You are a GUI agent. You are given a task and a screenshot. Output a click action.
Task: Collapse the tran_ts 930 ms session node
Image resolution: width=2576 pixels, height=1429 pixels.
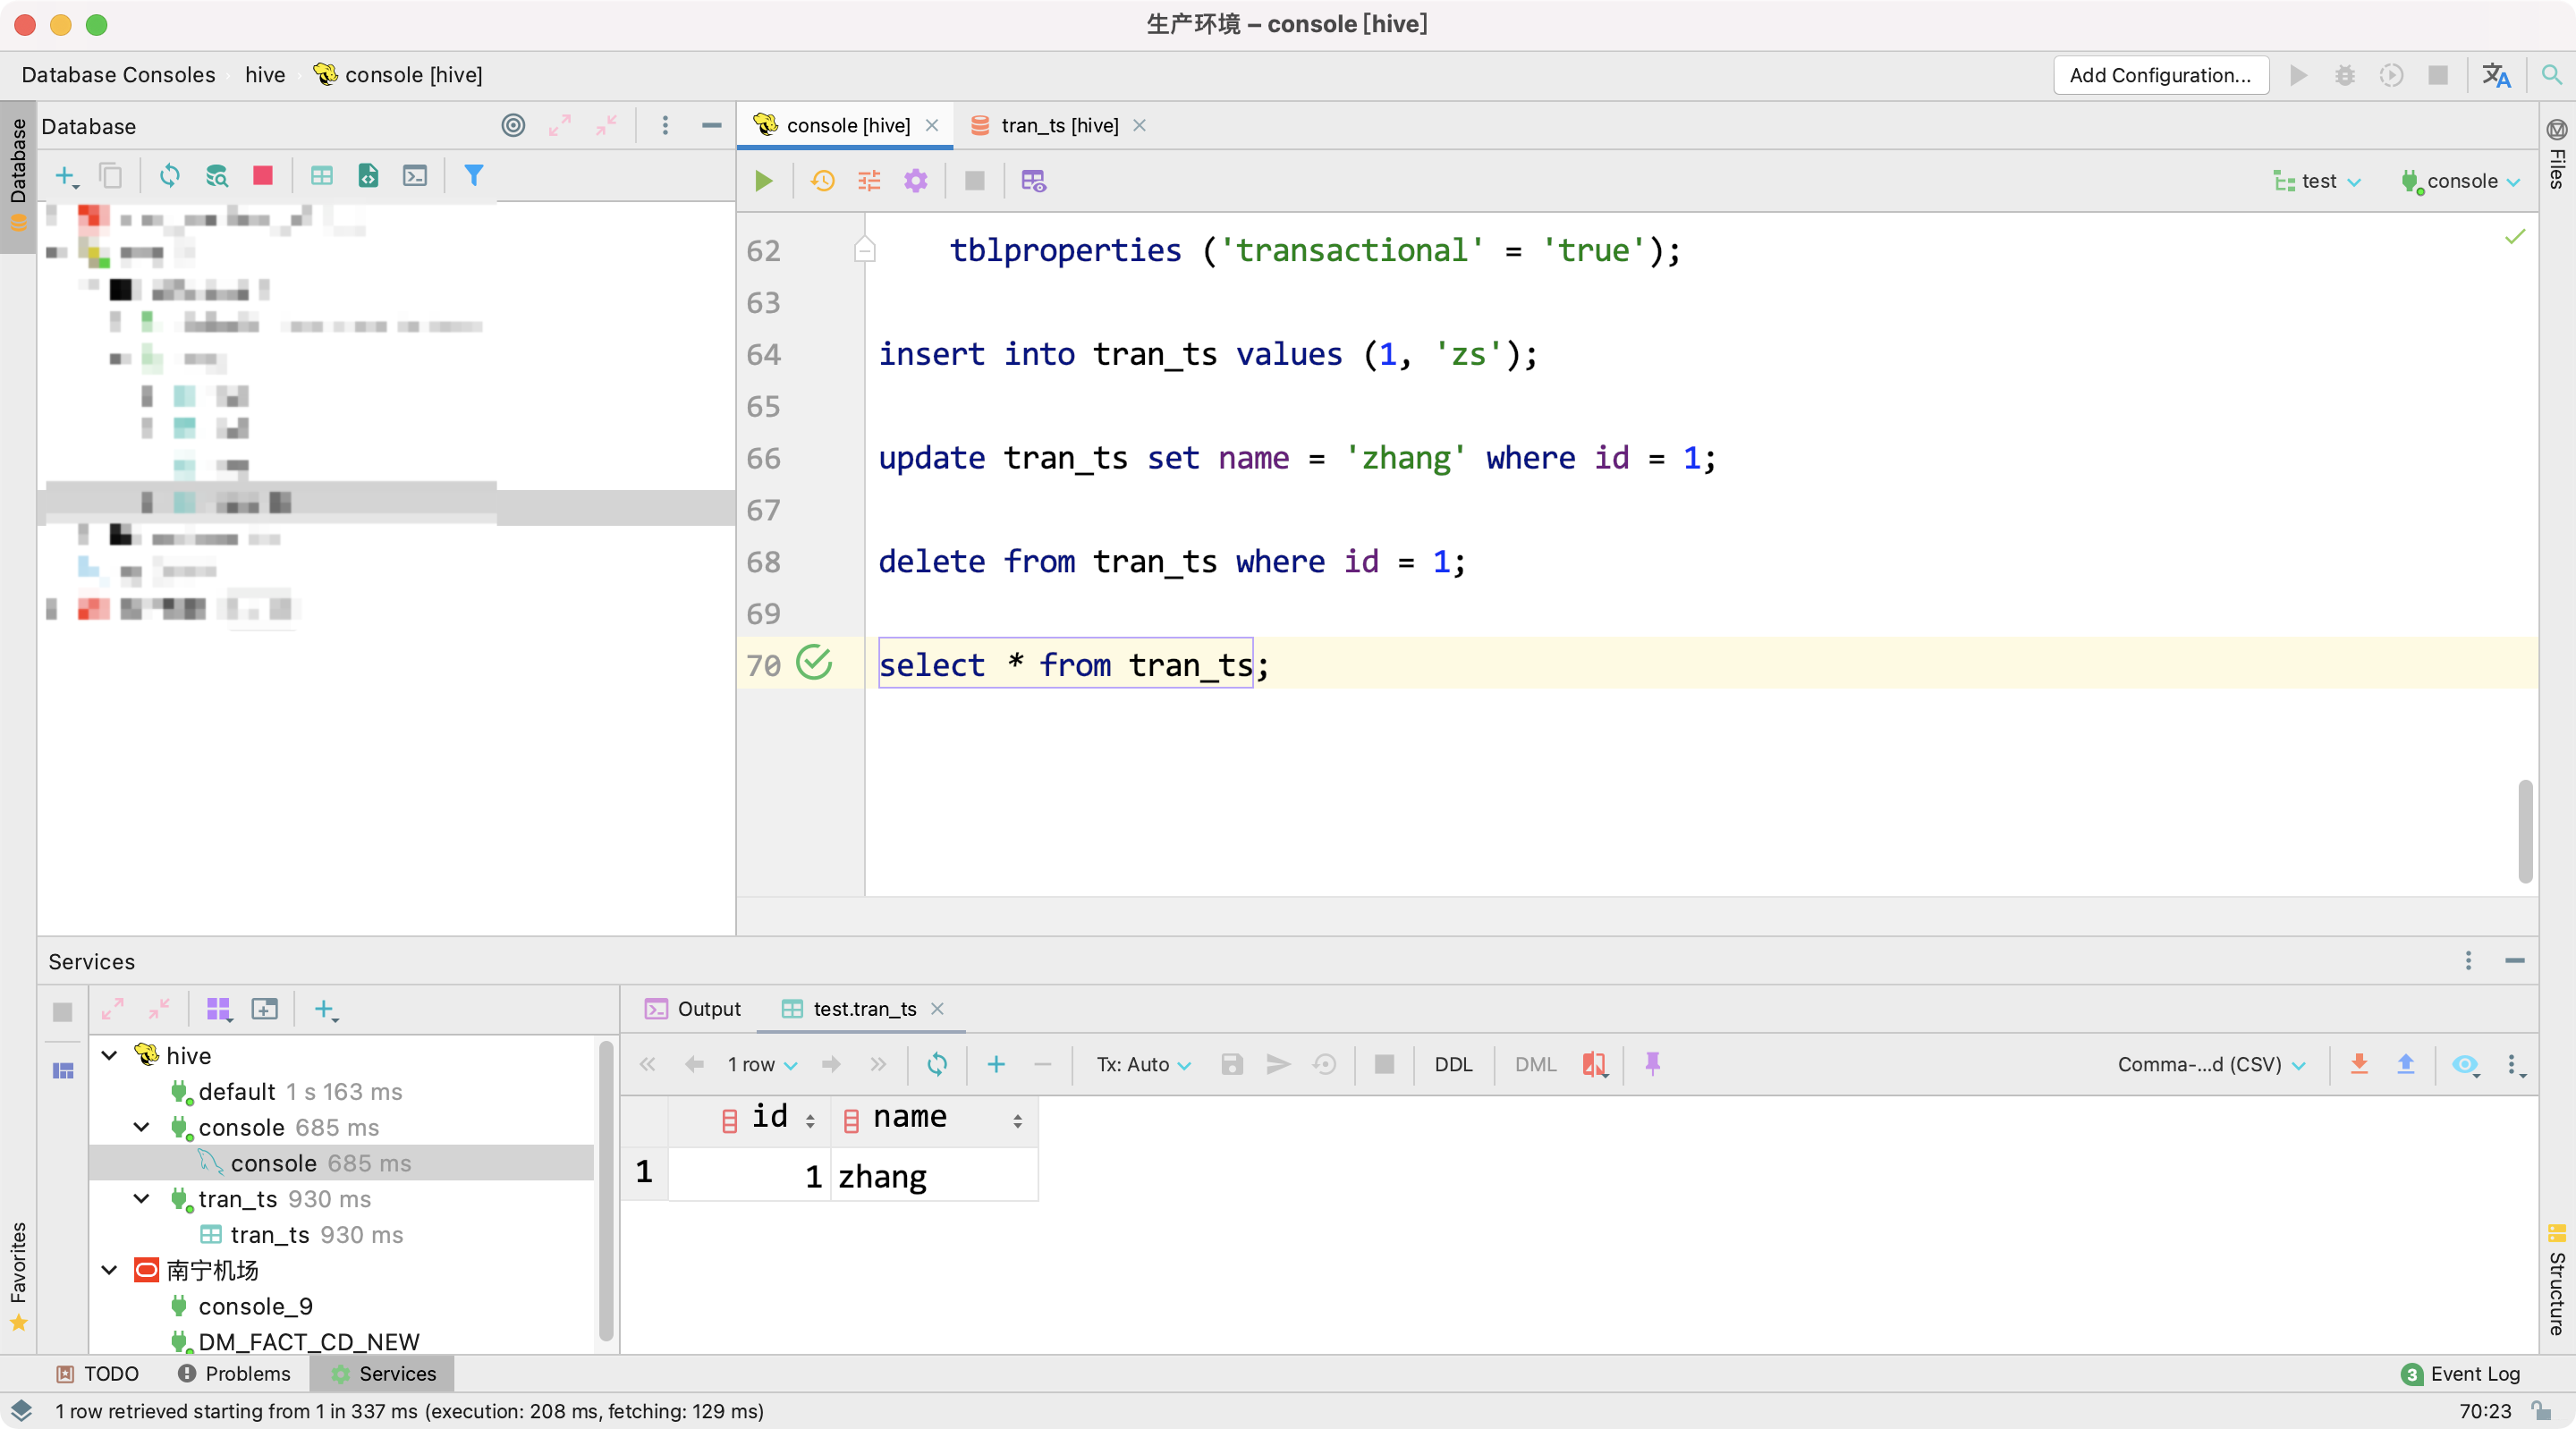pos(142,1199)
